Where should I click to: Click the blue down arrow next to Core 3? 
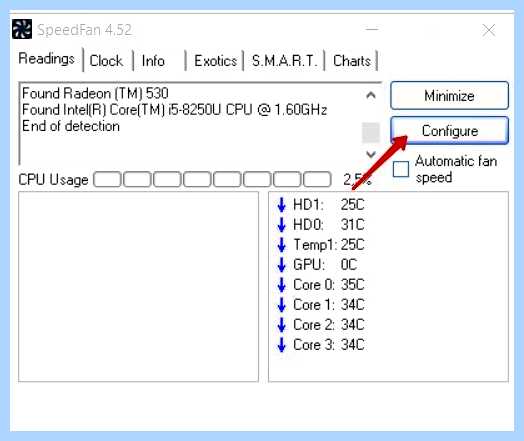[281, 345]
